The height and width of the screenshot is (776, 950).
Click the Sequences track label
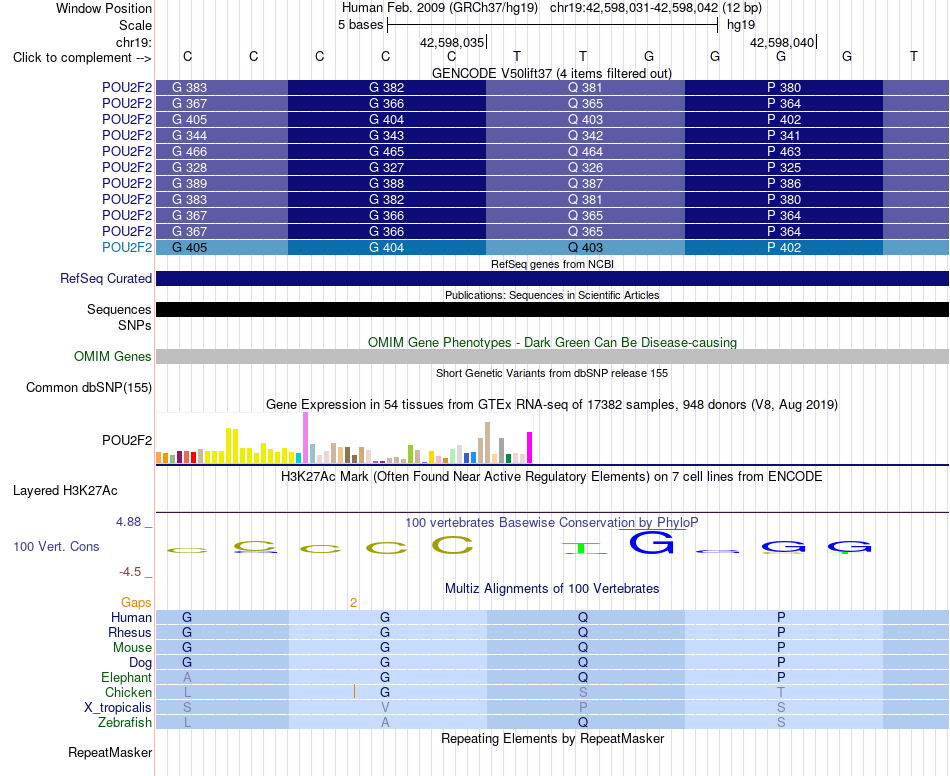coord(119,309)
